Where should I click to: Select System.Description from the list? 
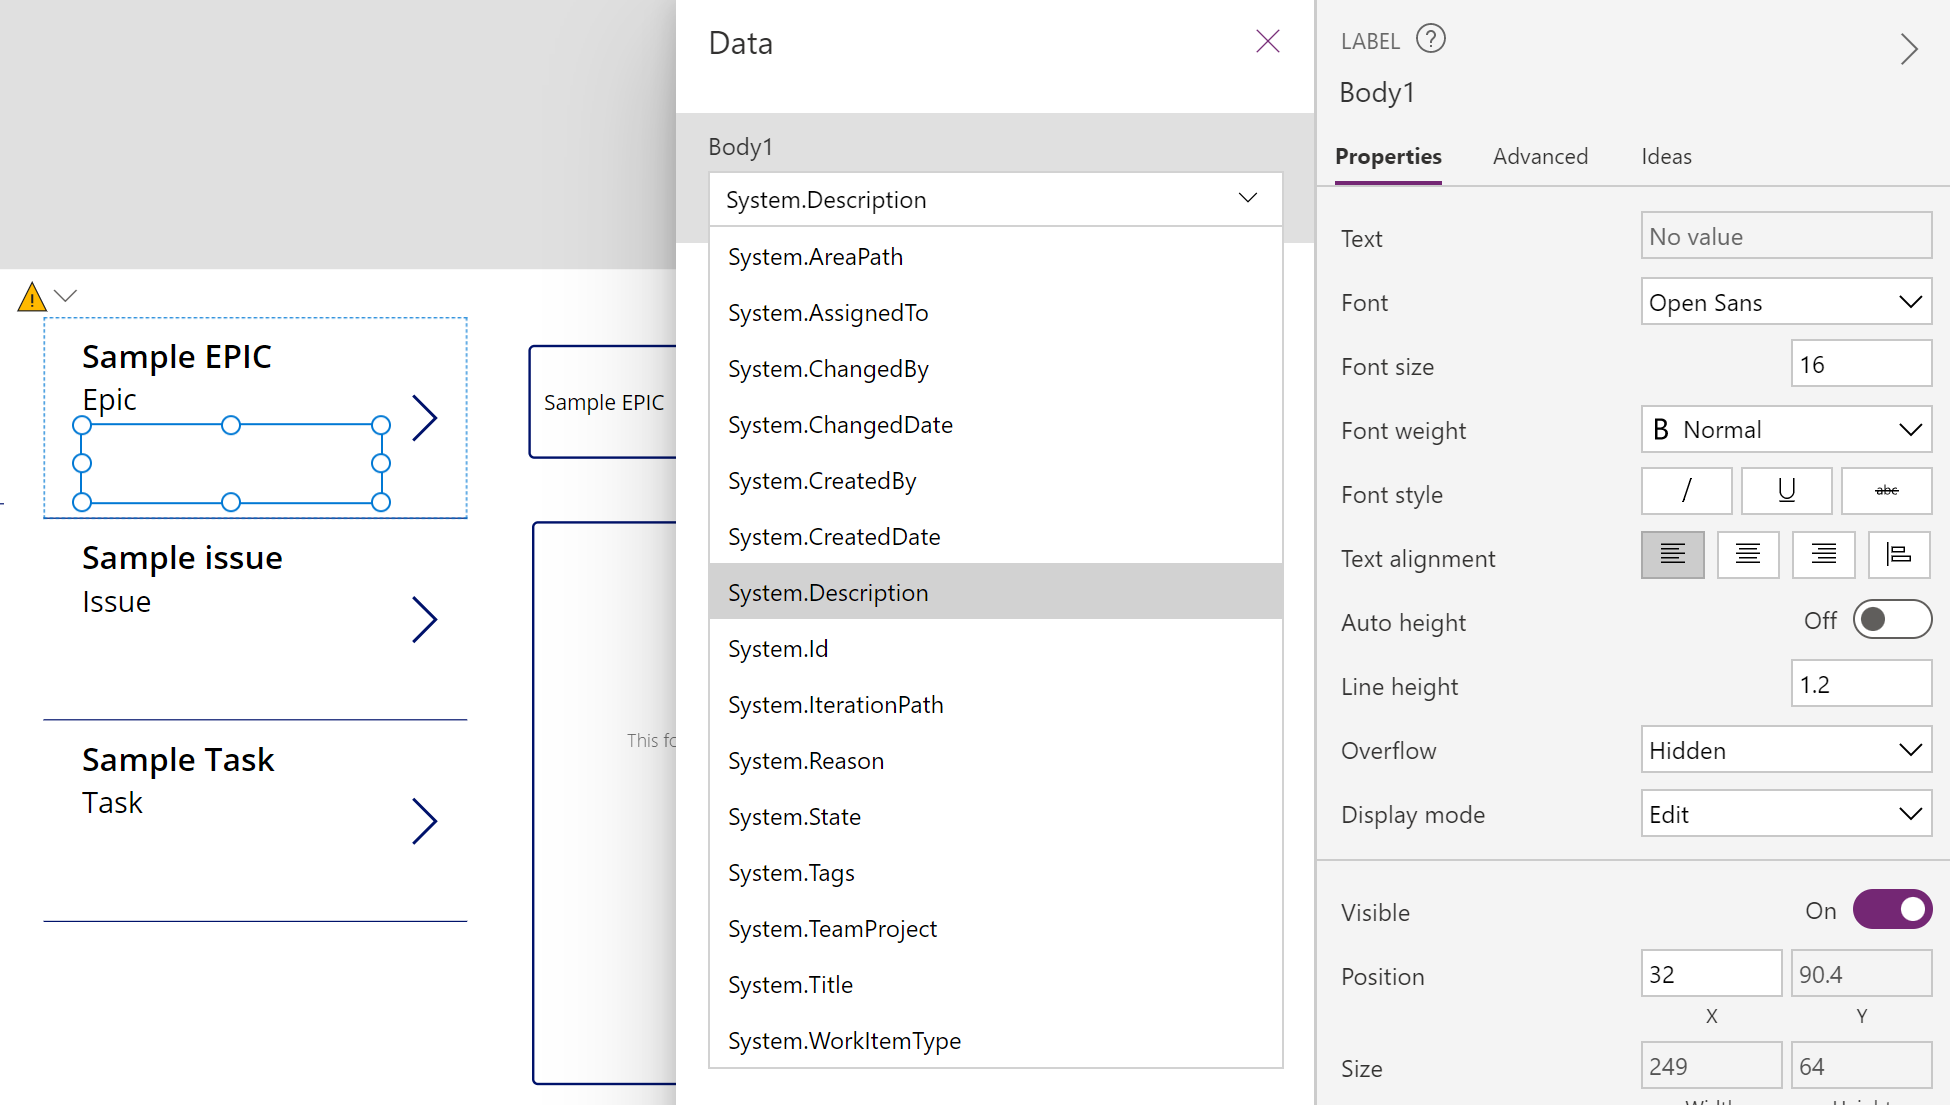pyautogui.click(x=826, y=591)
